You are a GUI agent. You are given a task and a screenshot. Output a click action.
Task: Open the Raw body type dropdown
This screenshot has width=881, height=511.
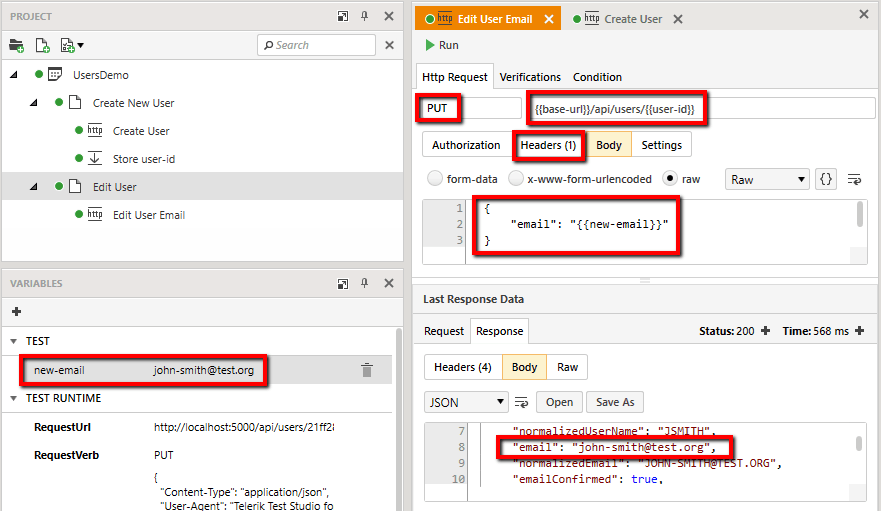click(767, 179)
